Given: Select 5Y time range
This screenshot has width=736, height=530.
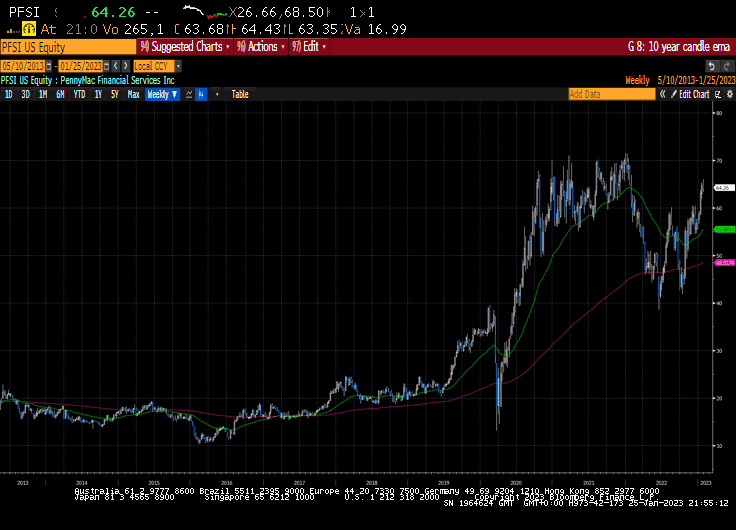Looking at the screenshot, I should [115, 94].
